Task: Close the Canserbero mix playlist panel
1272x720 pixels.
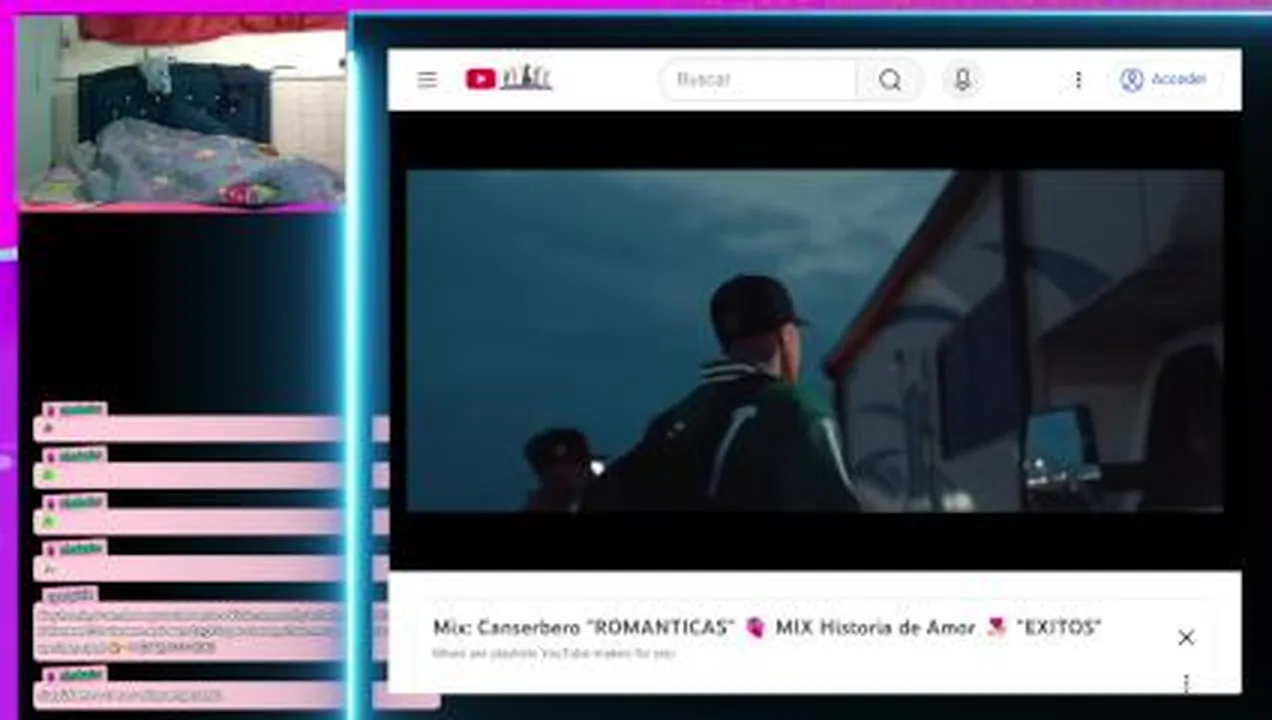Action: click(x=1186, y=637)
